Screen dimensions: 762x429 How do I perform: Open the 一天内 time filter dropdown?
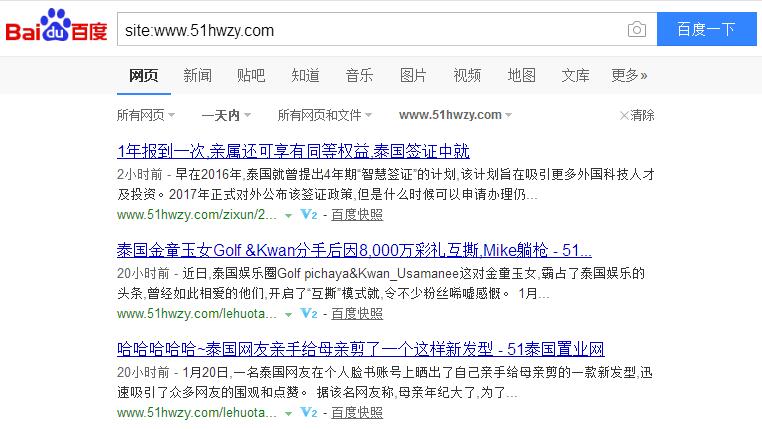click(x=226, y=115)
